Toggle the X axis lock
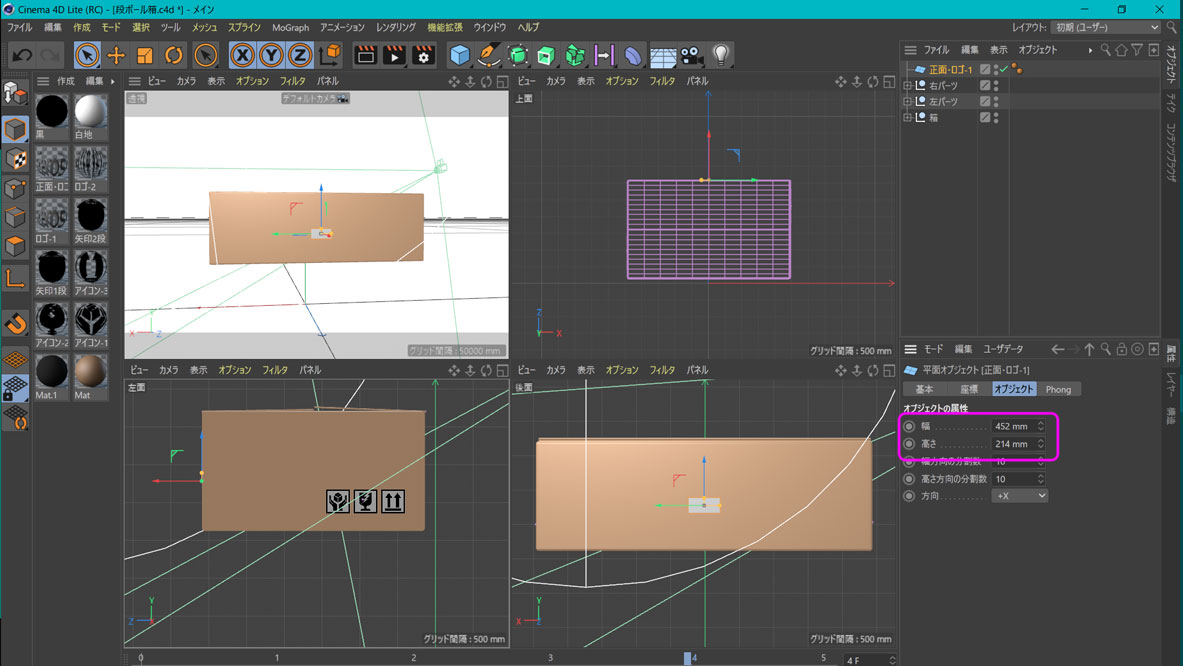1183x666 pixels. point(242,55)
